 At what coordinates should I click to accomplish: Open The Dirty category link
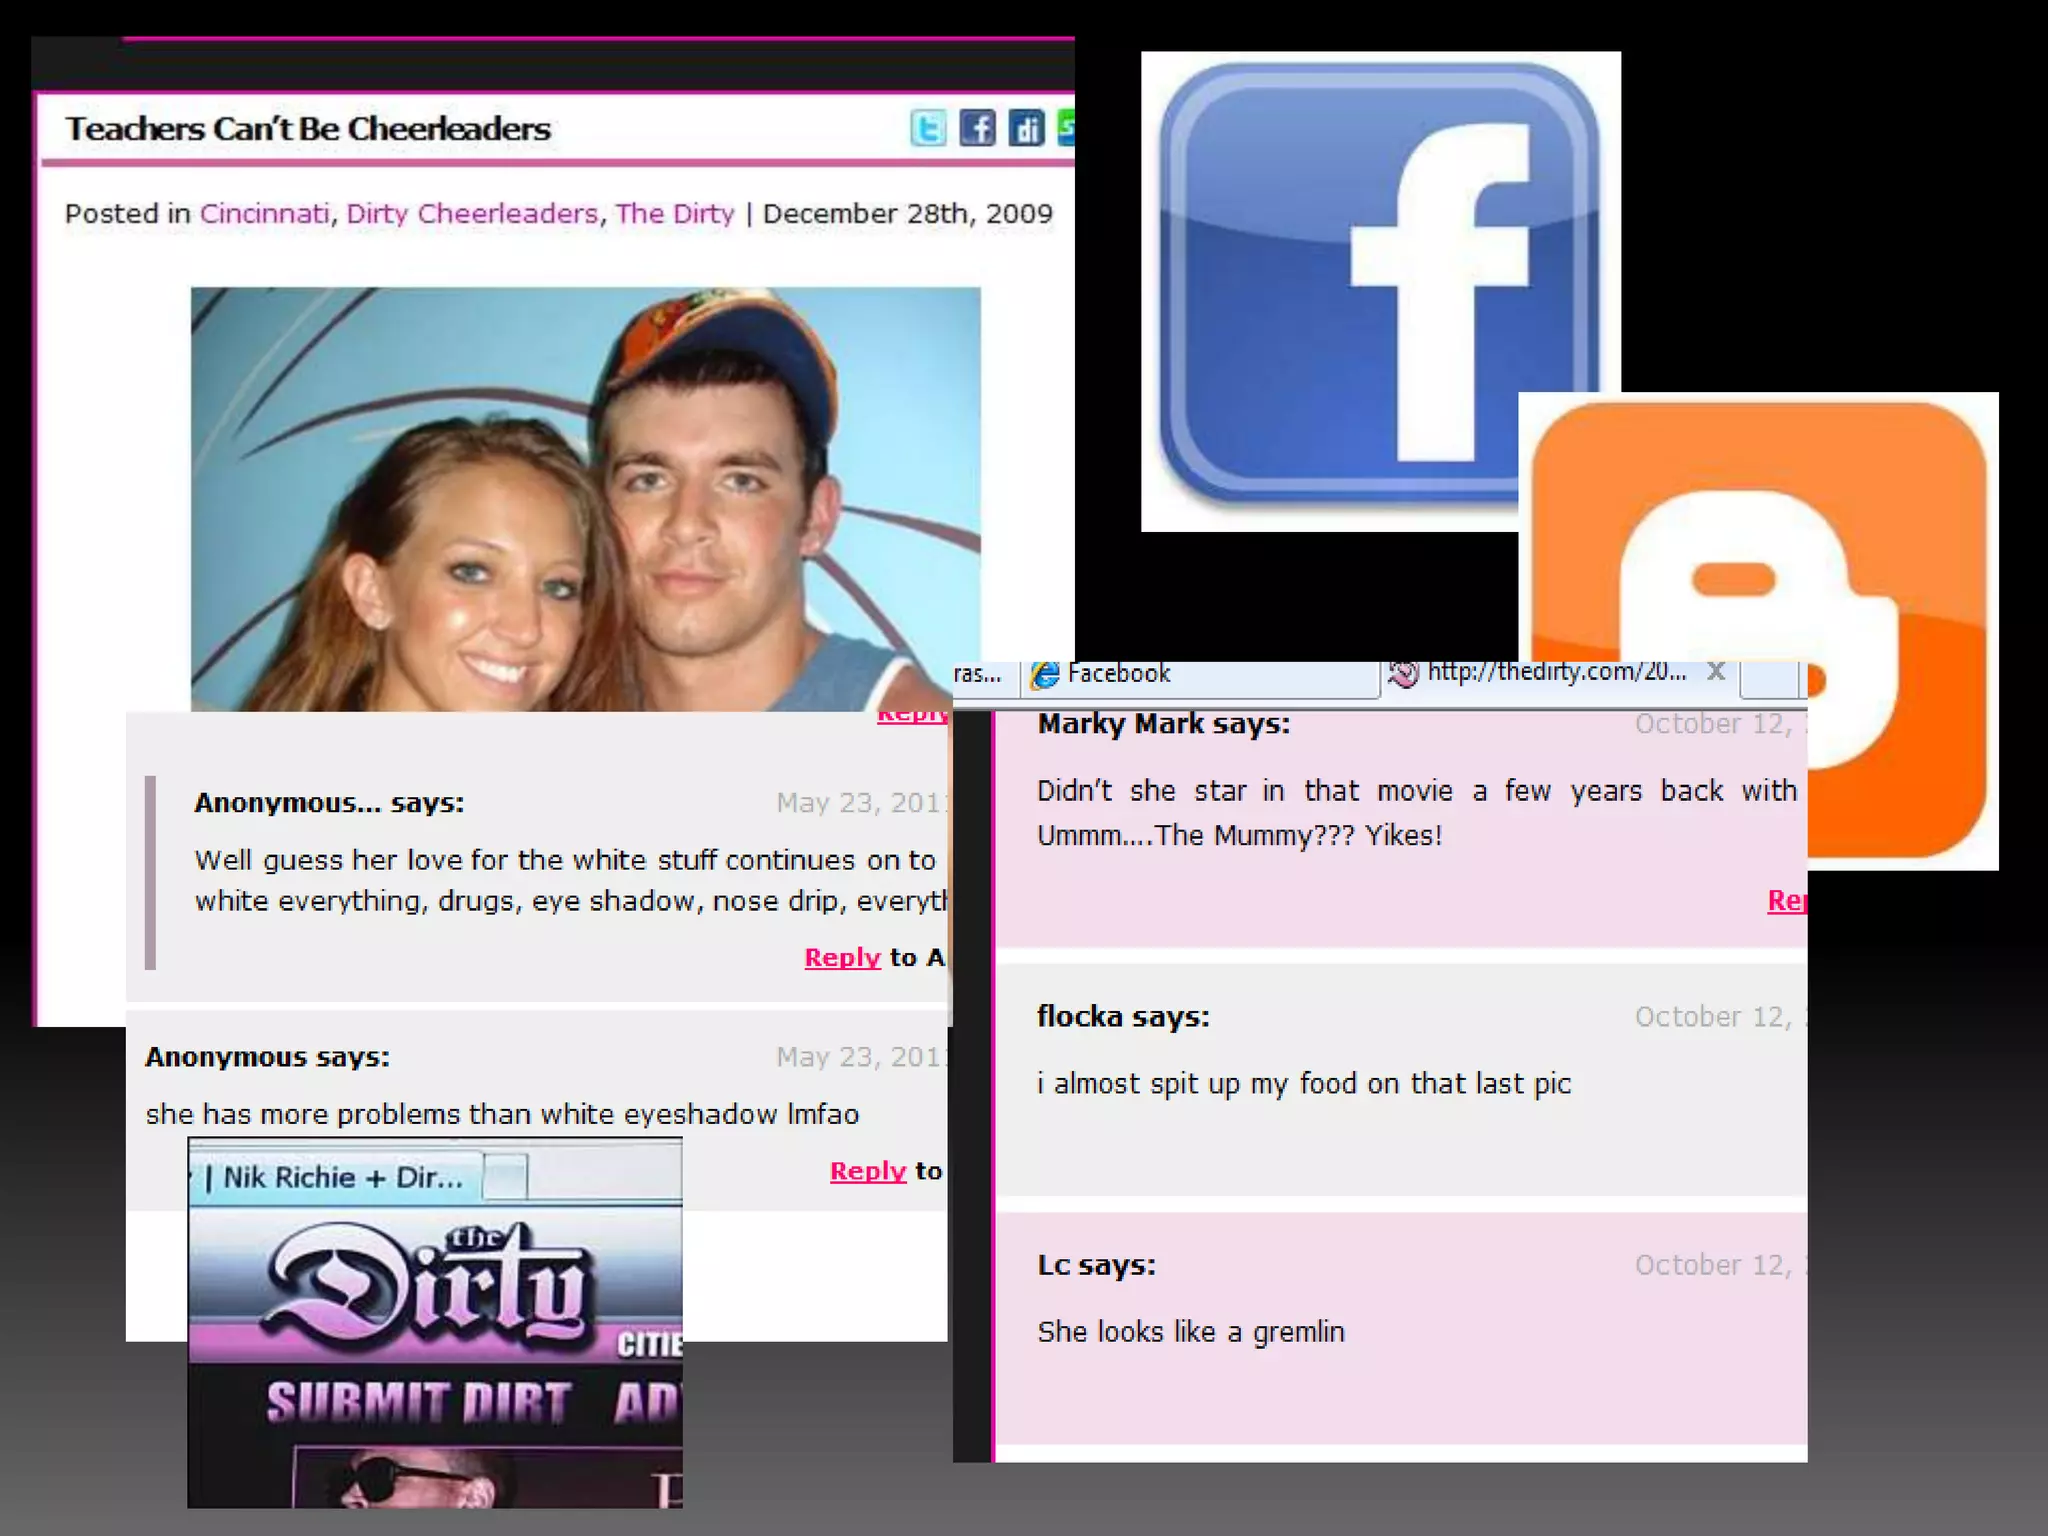[x=674, y=213]
